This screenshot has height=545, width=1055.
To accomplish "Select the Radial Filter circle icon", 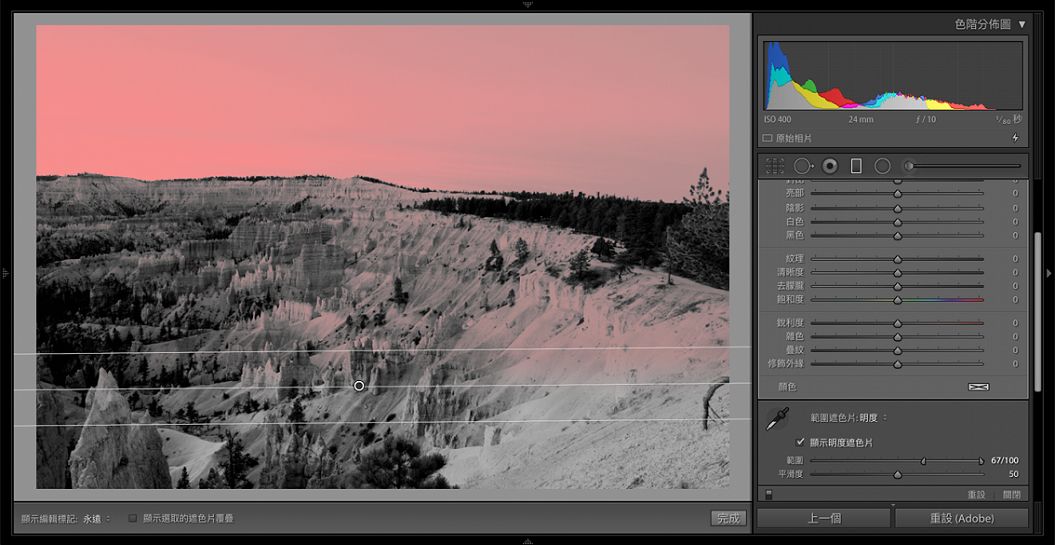I will (x=882, y=166).
